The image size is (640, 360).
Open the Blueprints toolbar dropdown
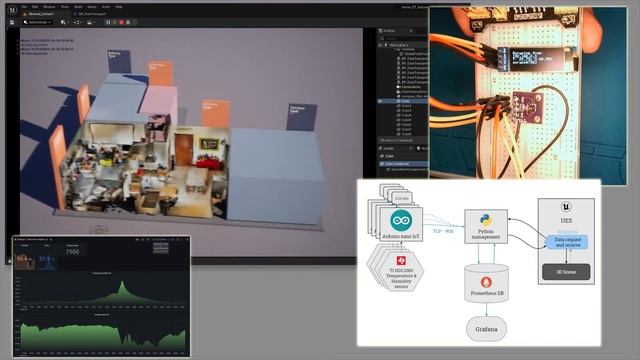[78, 22]
